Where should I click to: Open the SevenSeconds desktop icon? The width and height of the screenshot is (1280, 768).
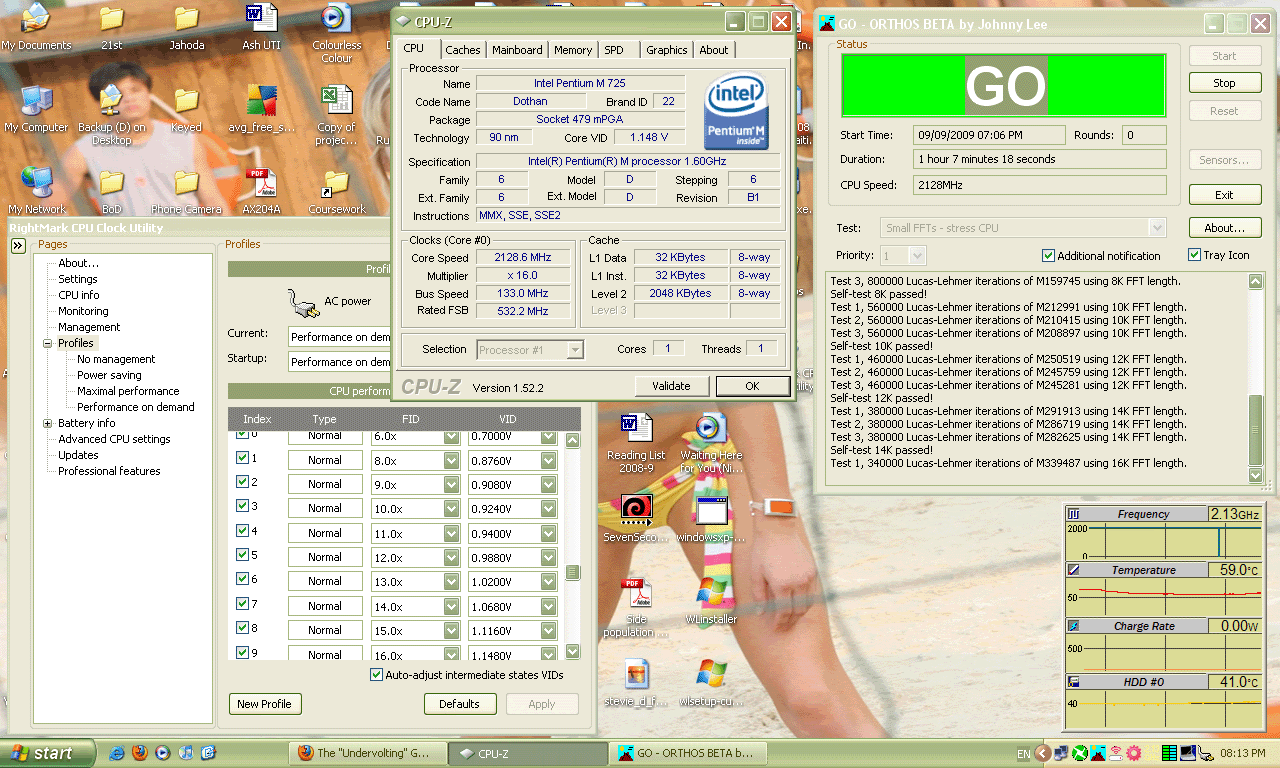click(635, 510)
